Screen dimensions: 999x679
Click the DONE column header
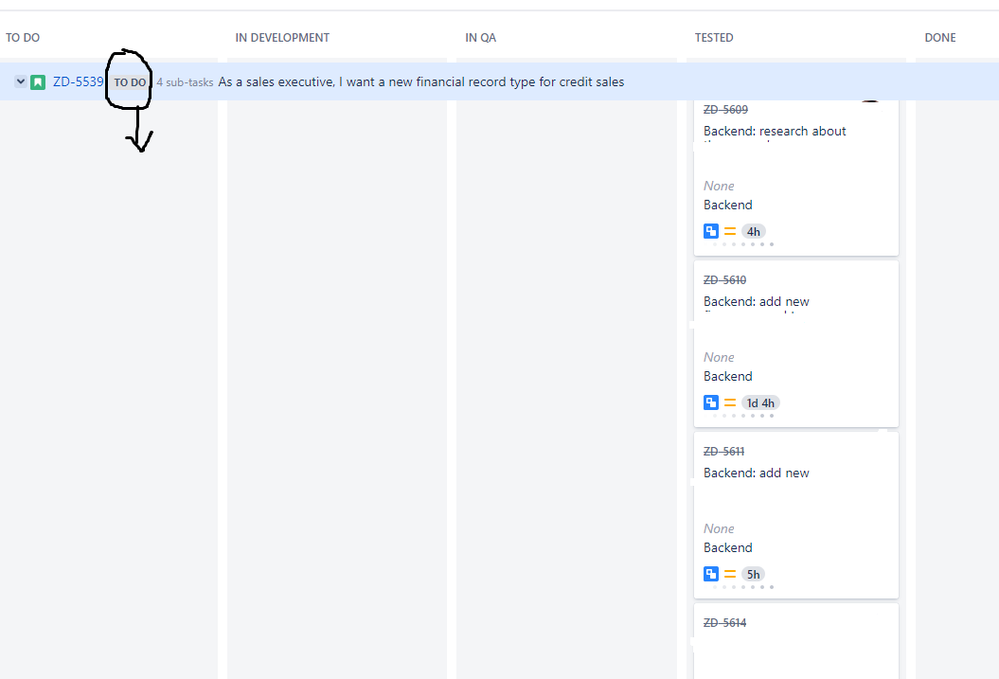pos(940,38)
